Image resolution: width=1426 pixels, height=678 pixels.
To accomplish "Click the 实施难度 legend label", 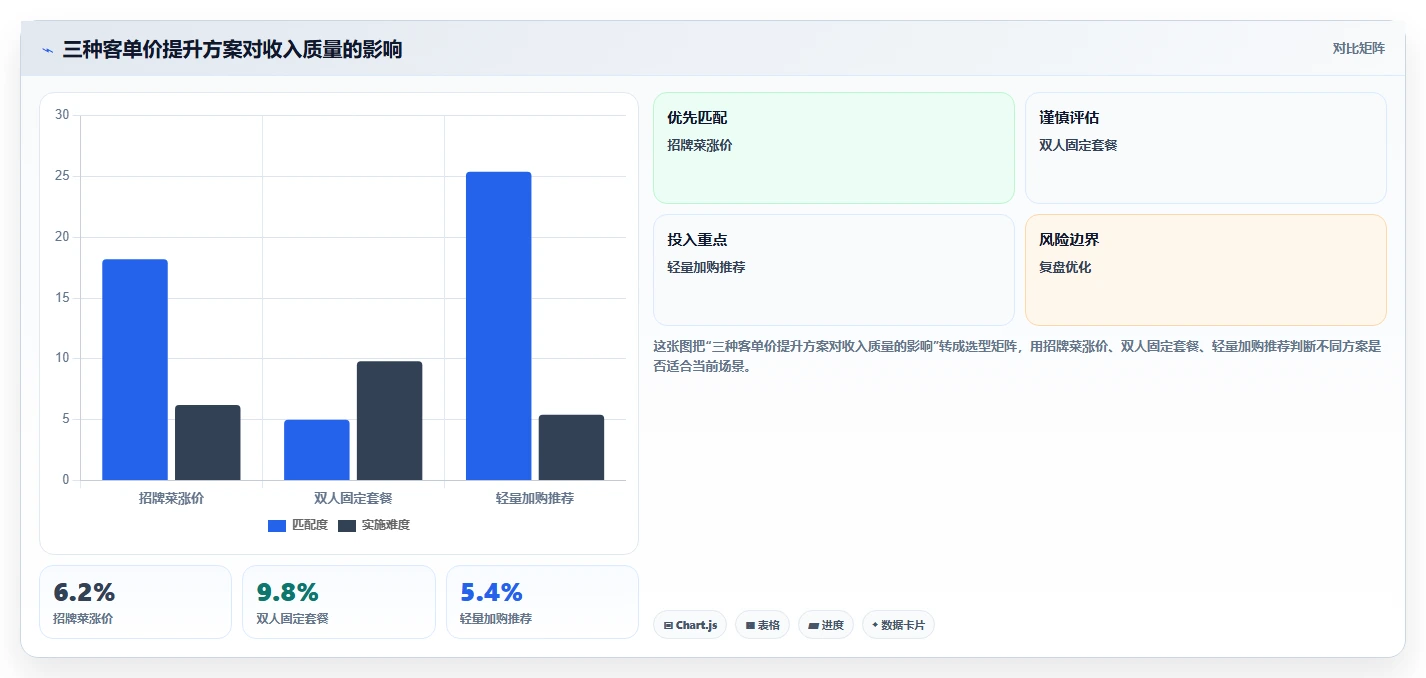I will pos(386,525).
